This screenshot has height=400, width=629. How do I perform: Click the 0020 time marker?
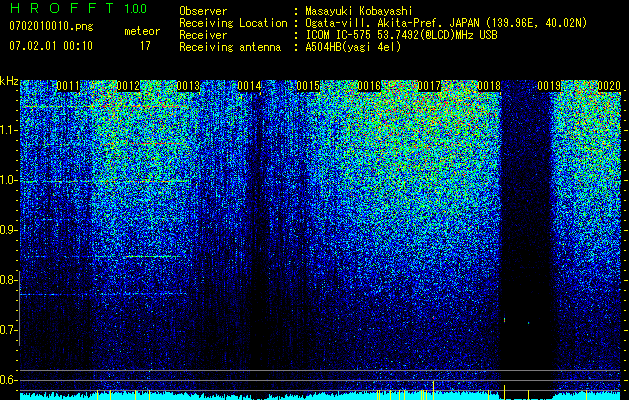(x=609, y=86)
